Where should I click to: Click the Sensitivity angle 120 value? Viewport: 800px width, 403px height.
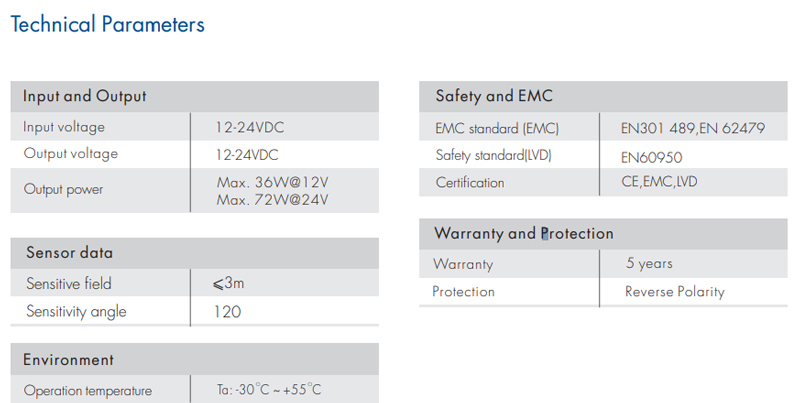227,312
